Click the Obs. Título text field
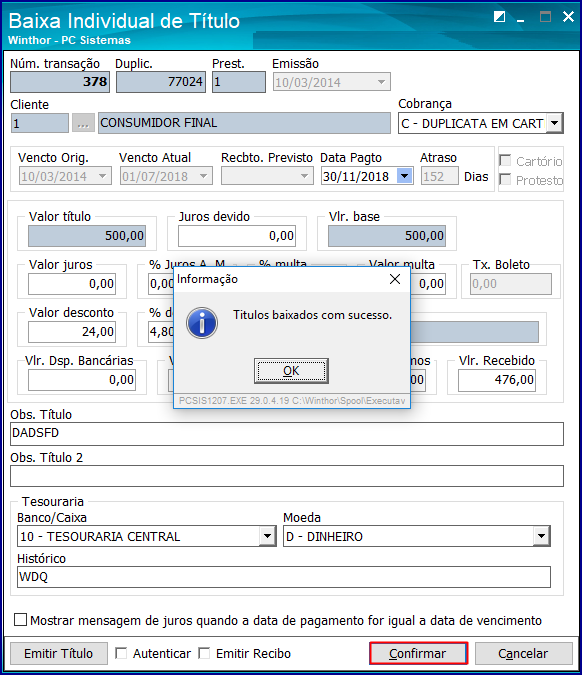 point(287,433)
